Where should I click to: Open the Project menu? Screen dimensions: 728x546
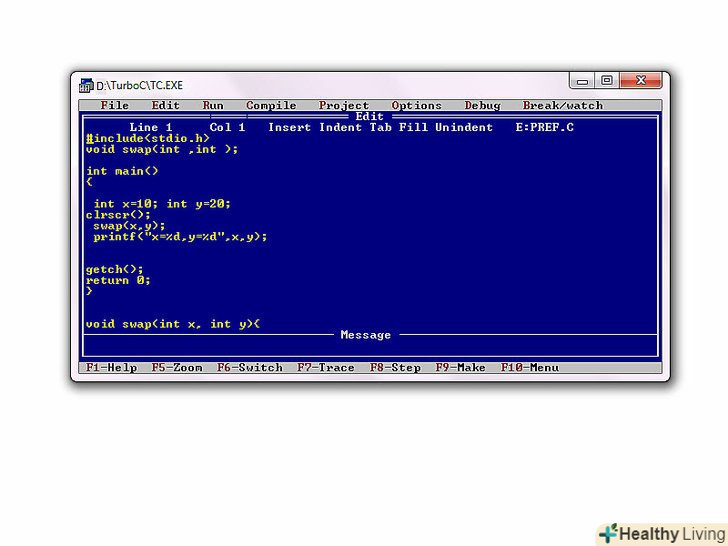344,106
